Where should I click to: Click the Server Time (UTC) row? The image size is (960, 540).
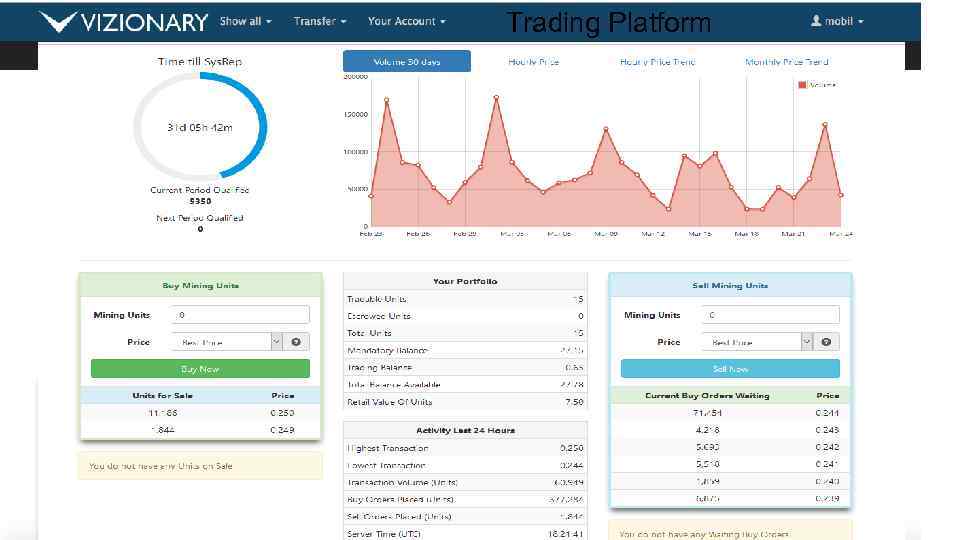point(465,534)
